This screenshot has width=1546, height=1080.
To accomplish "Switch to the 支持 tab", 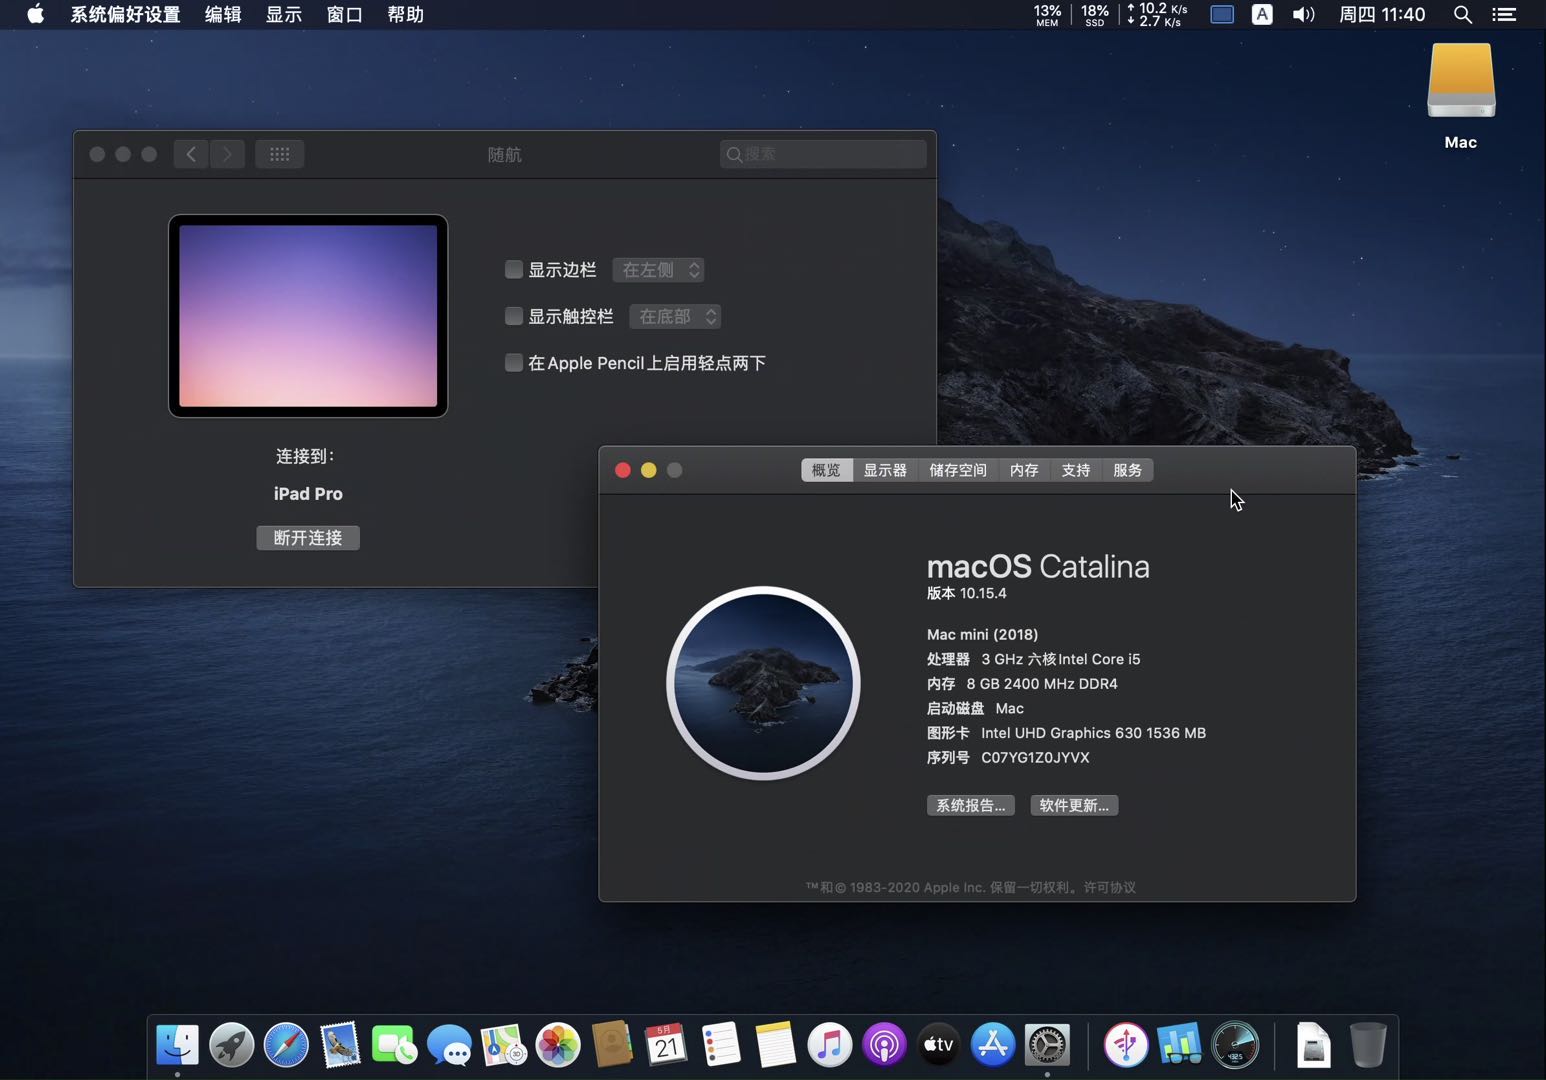I will tap(1076, 470).
